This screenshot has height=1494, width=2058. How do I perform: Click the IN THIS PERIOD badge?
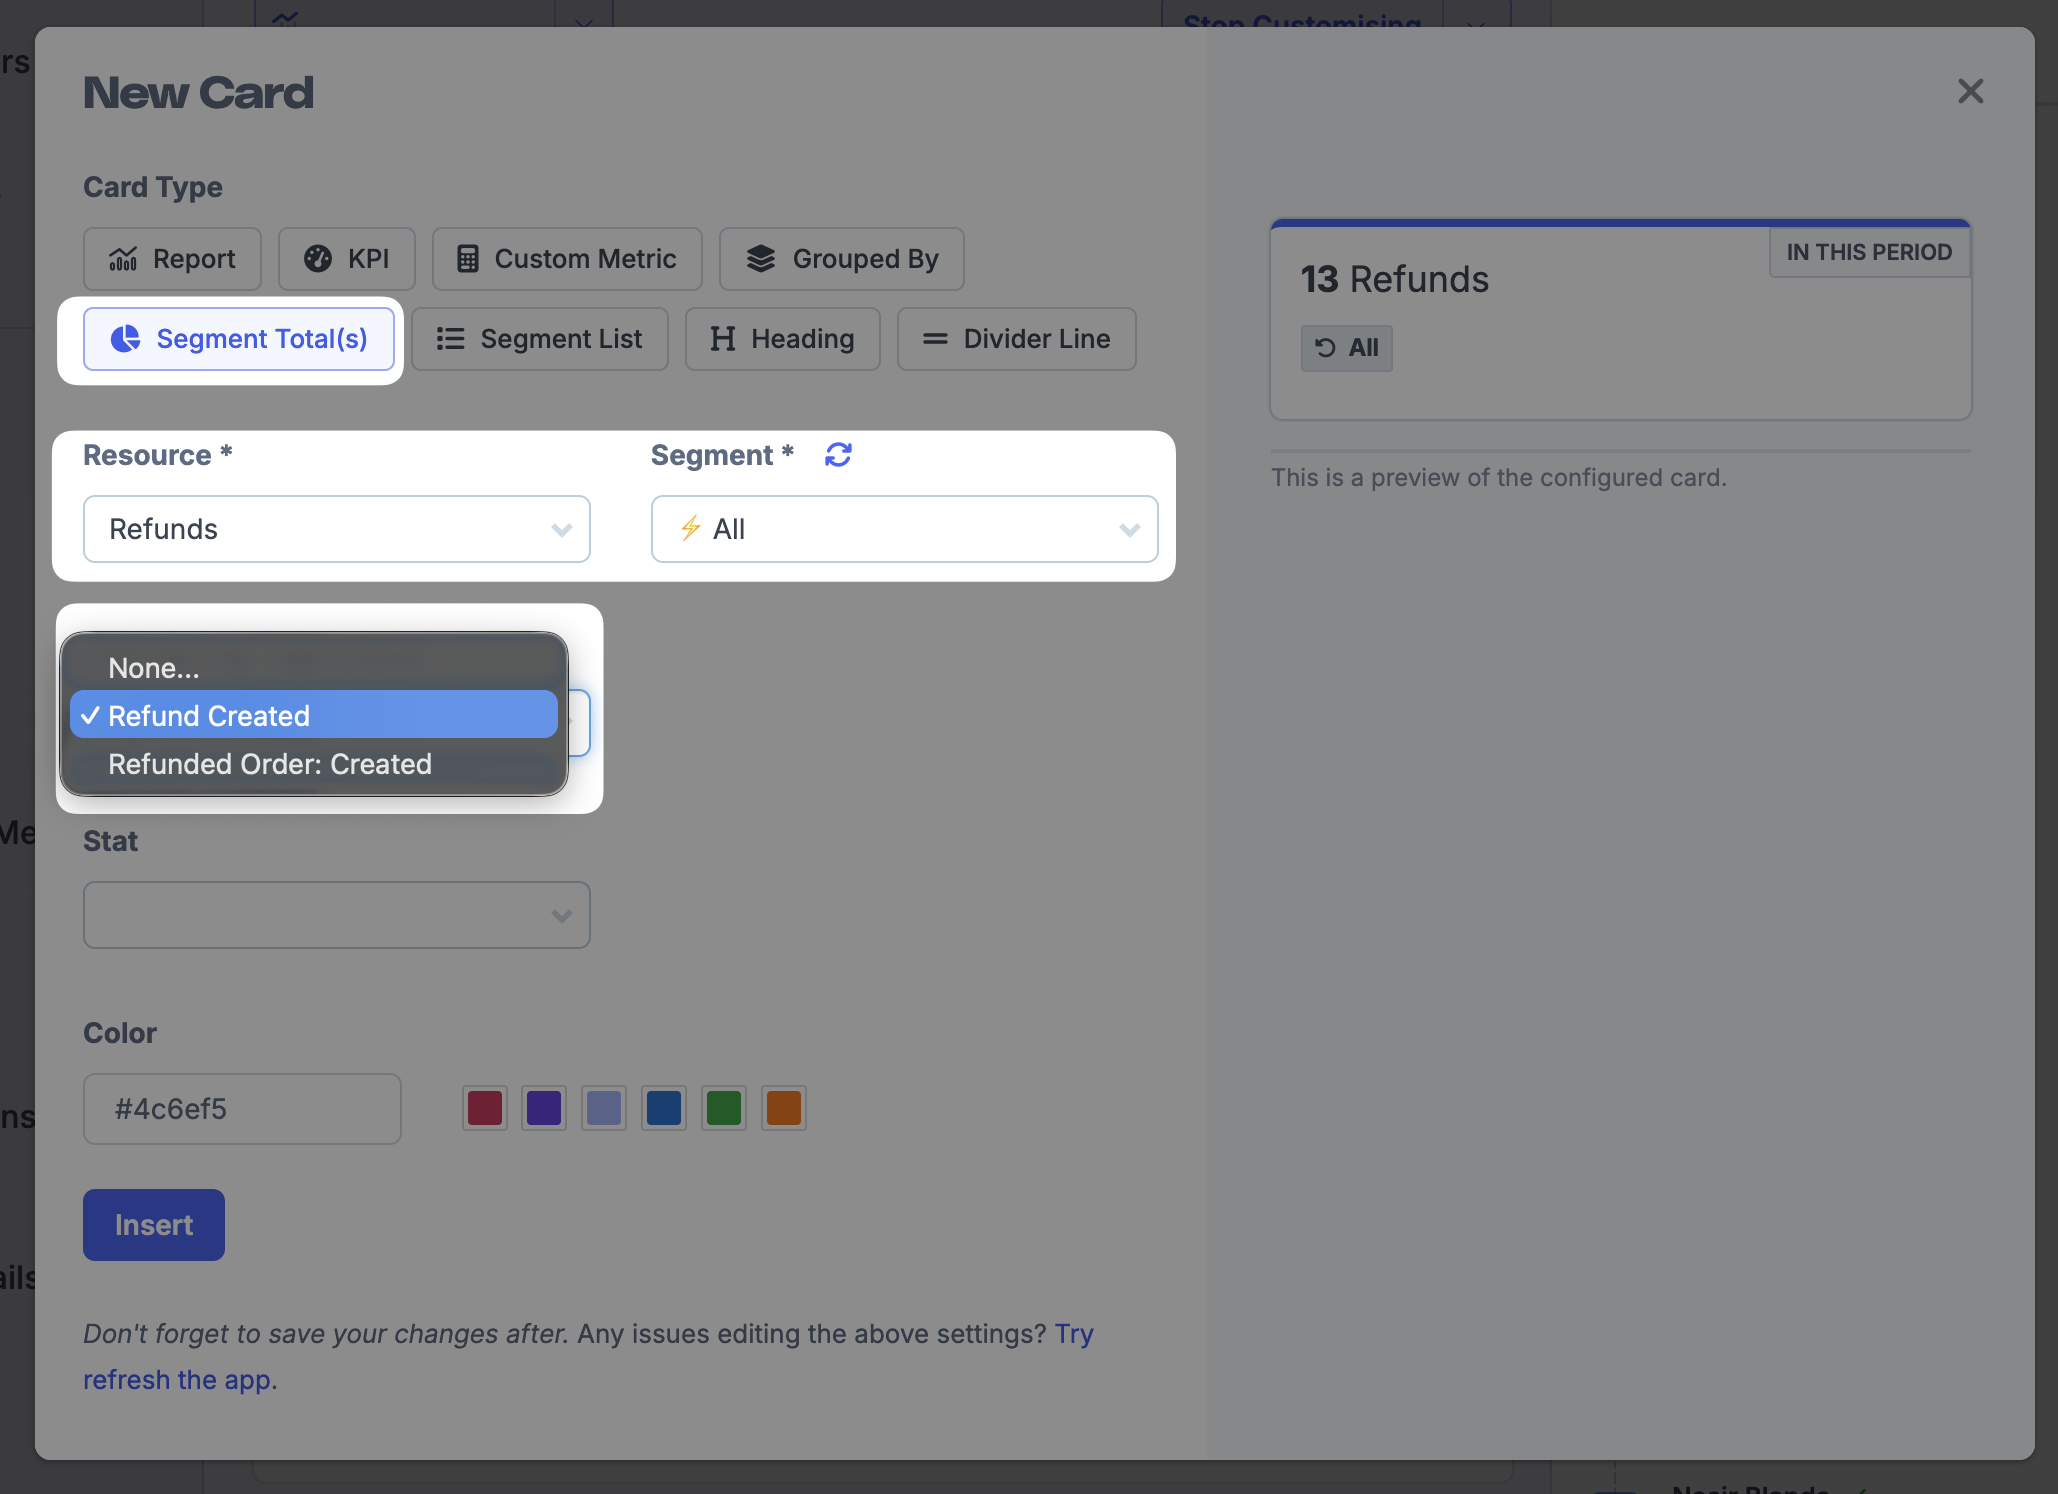(1869, 252)
